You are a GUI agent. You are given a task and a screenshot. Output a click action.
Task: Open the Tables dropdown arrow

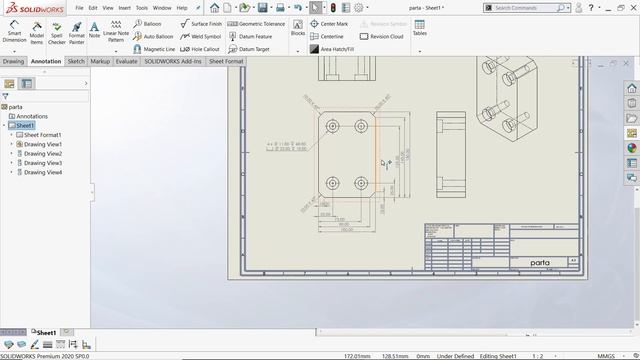[x=420, y=51]
